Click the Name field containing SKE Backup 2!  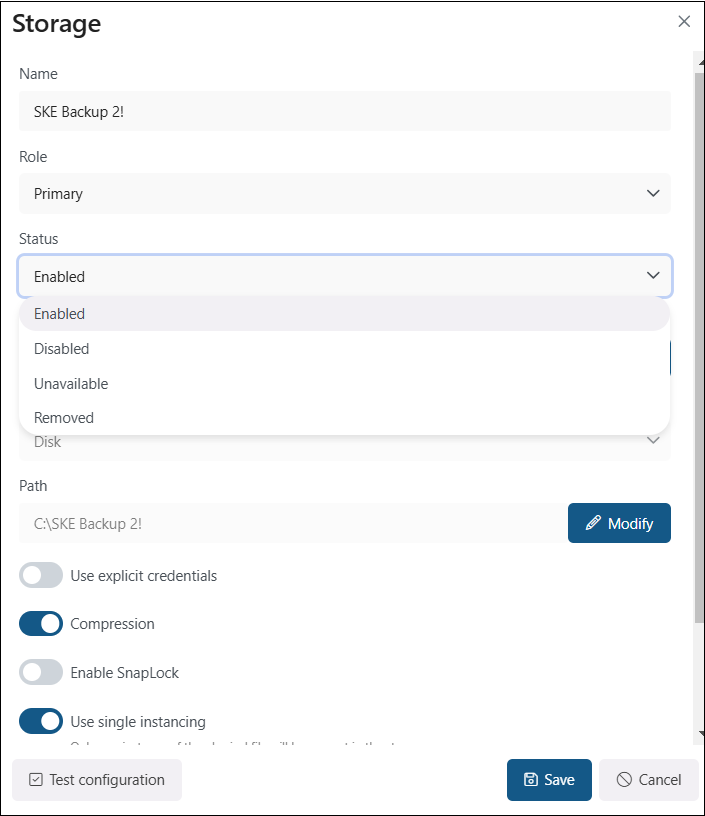pos(344,111)
